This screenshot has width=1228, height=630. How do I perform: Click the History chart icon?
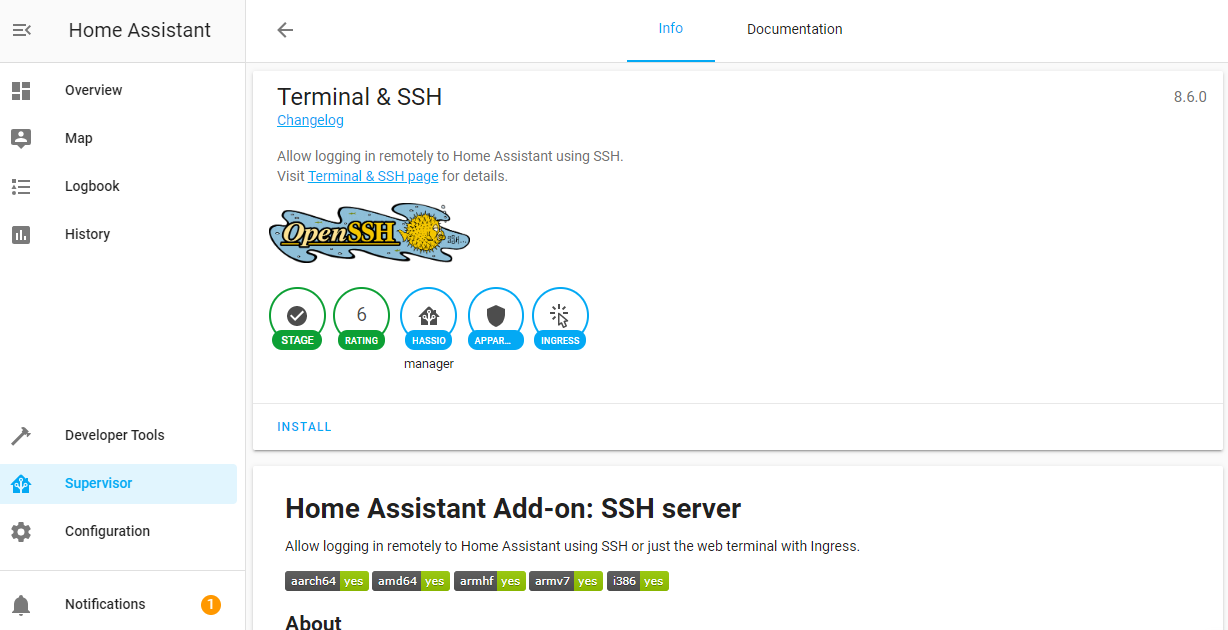tap(21, 234)
